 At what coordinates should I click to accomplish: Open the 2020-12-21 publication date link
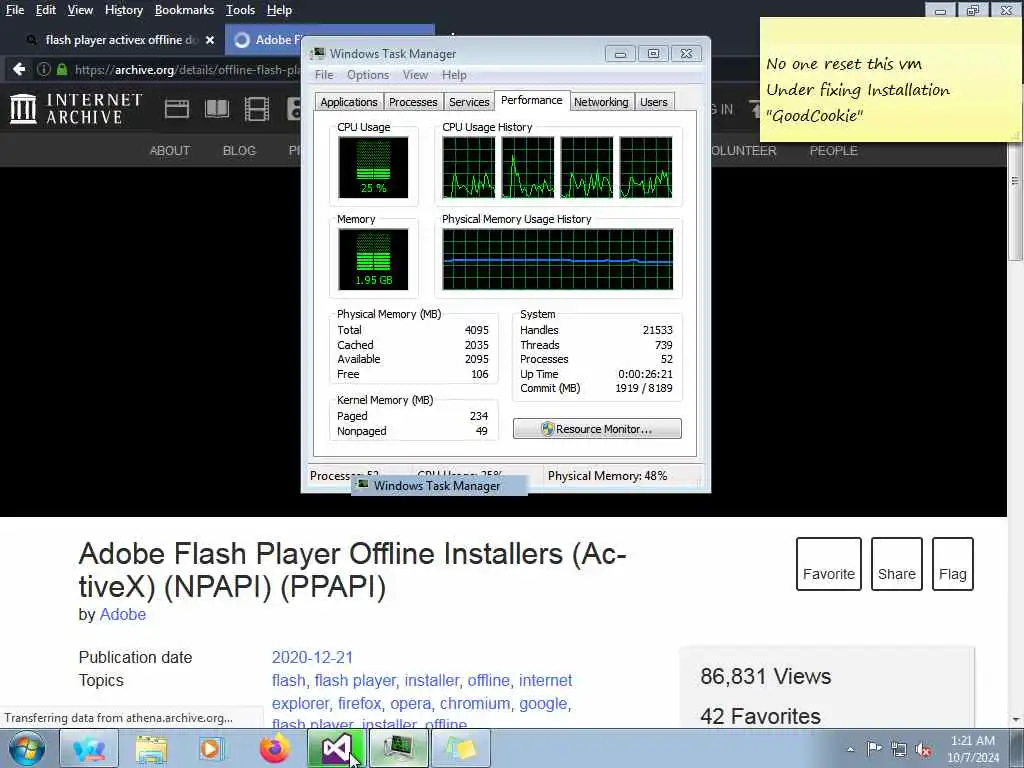[312, 657]
